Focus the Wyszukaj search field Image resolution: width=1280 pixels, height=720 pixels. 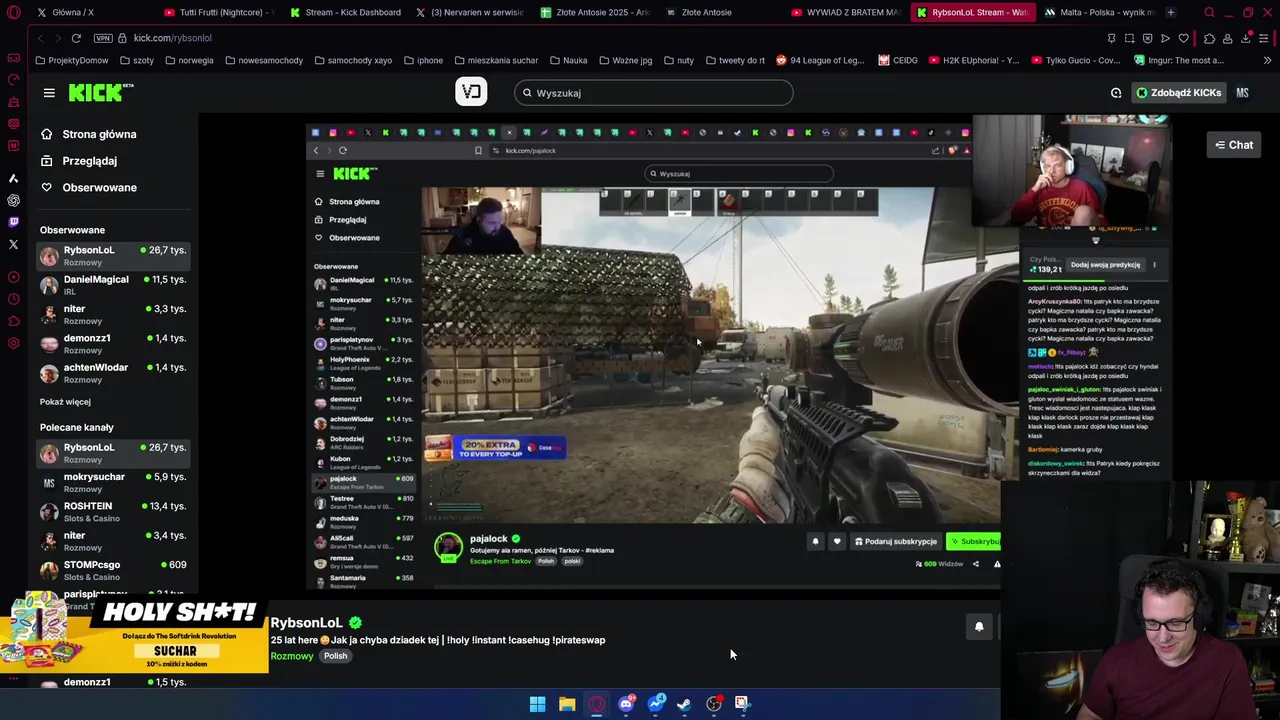(654, 93)
